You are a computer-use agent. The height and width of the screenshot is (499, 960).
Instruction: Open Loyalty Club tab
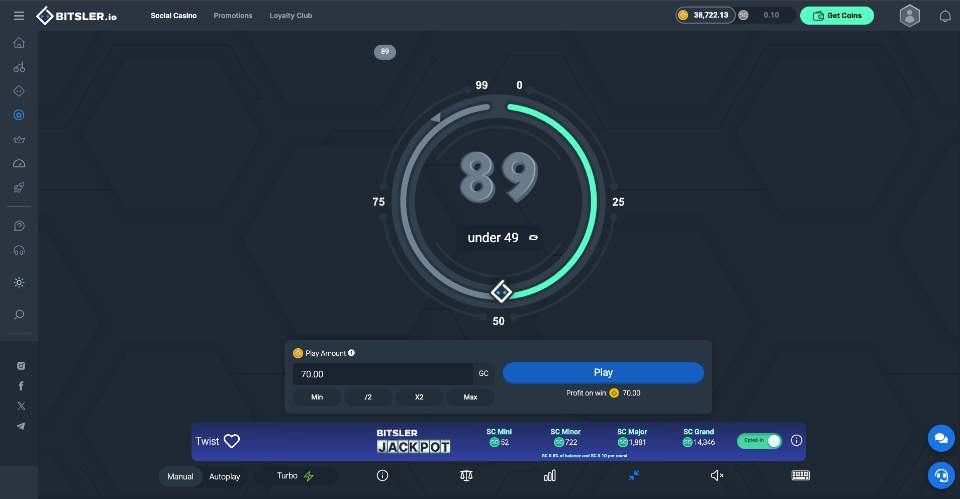point(291,16)
